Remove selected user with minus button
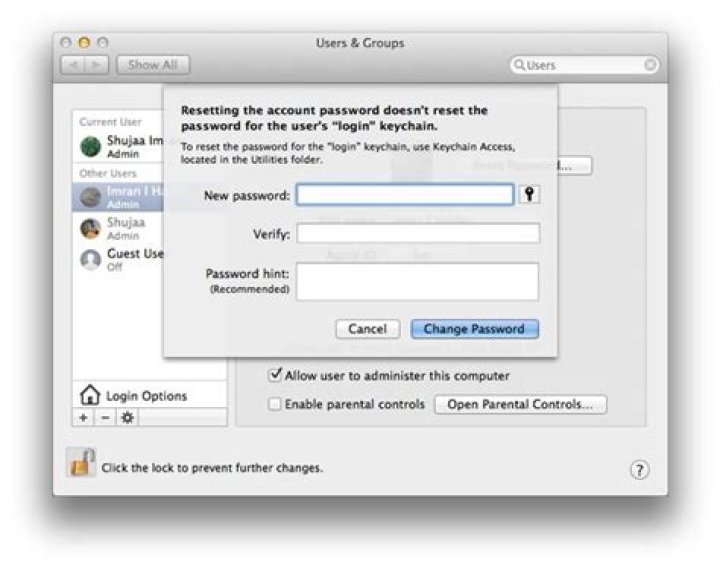Viewport: 720px width, 568px height. 105,418
